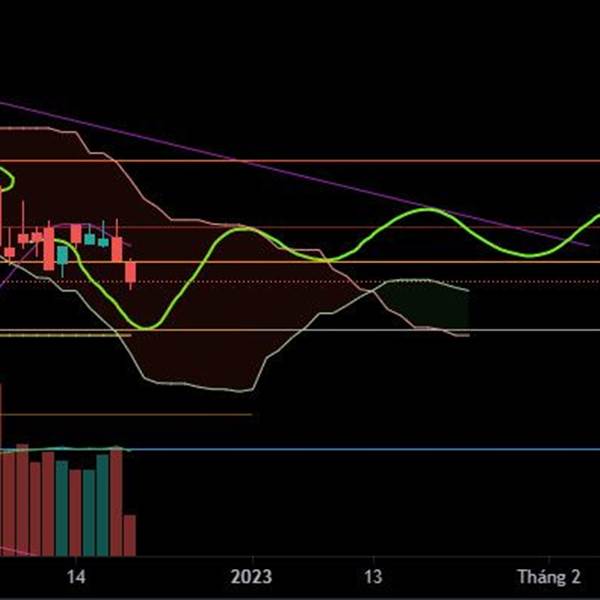The width and height of the screenshot is (600, 600).
Task: Select the dotted horizontal price line
Action: pos(300,282)
